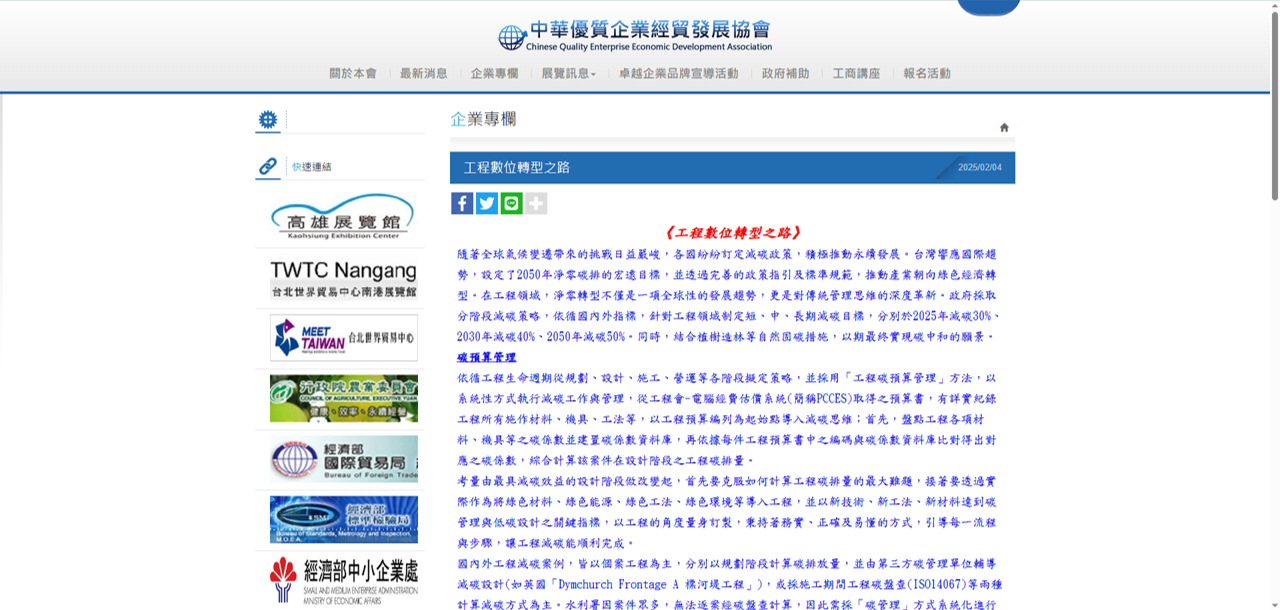Share the article via LINE
Viewport: 1280px width, 610px height.
(512, 204)
